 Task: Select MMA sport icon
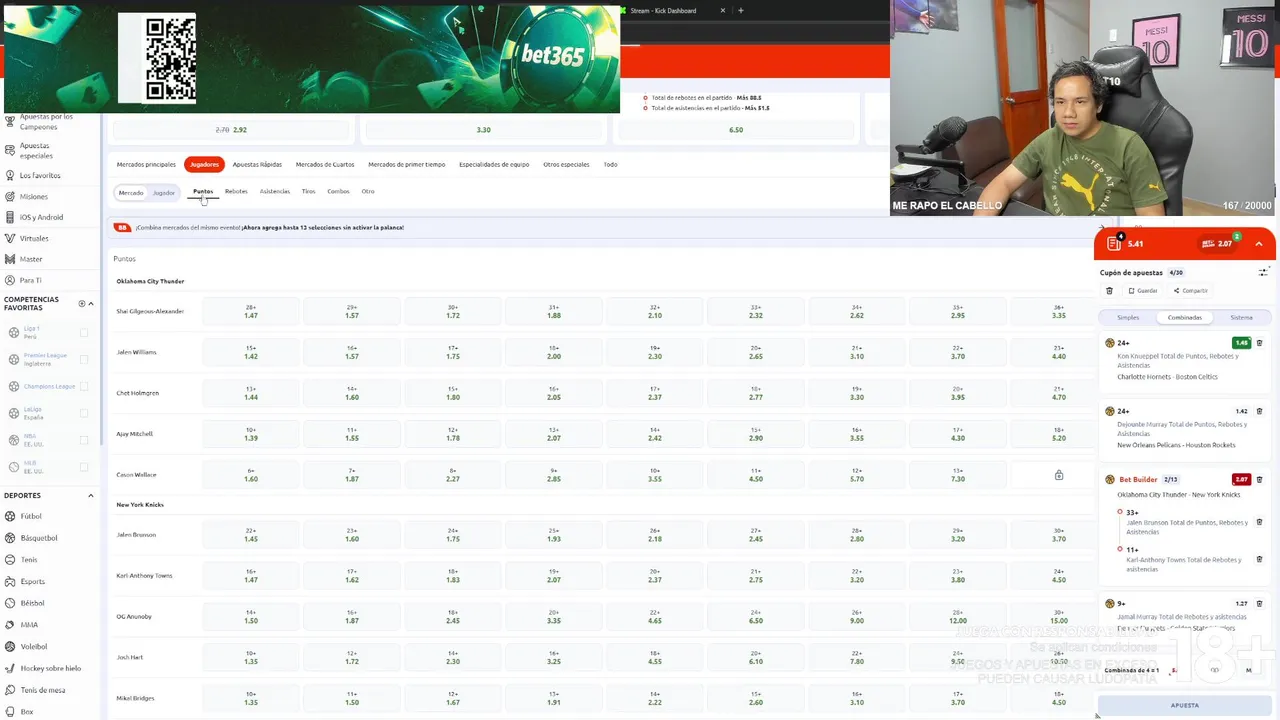10,625
